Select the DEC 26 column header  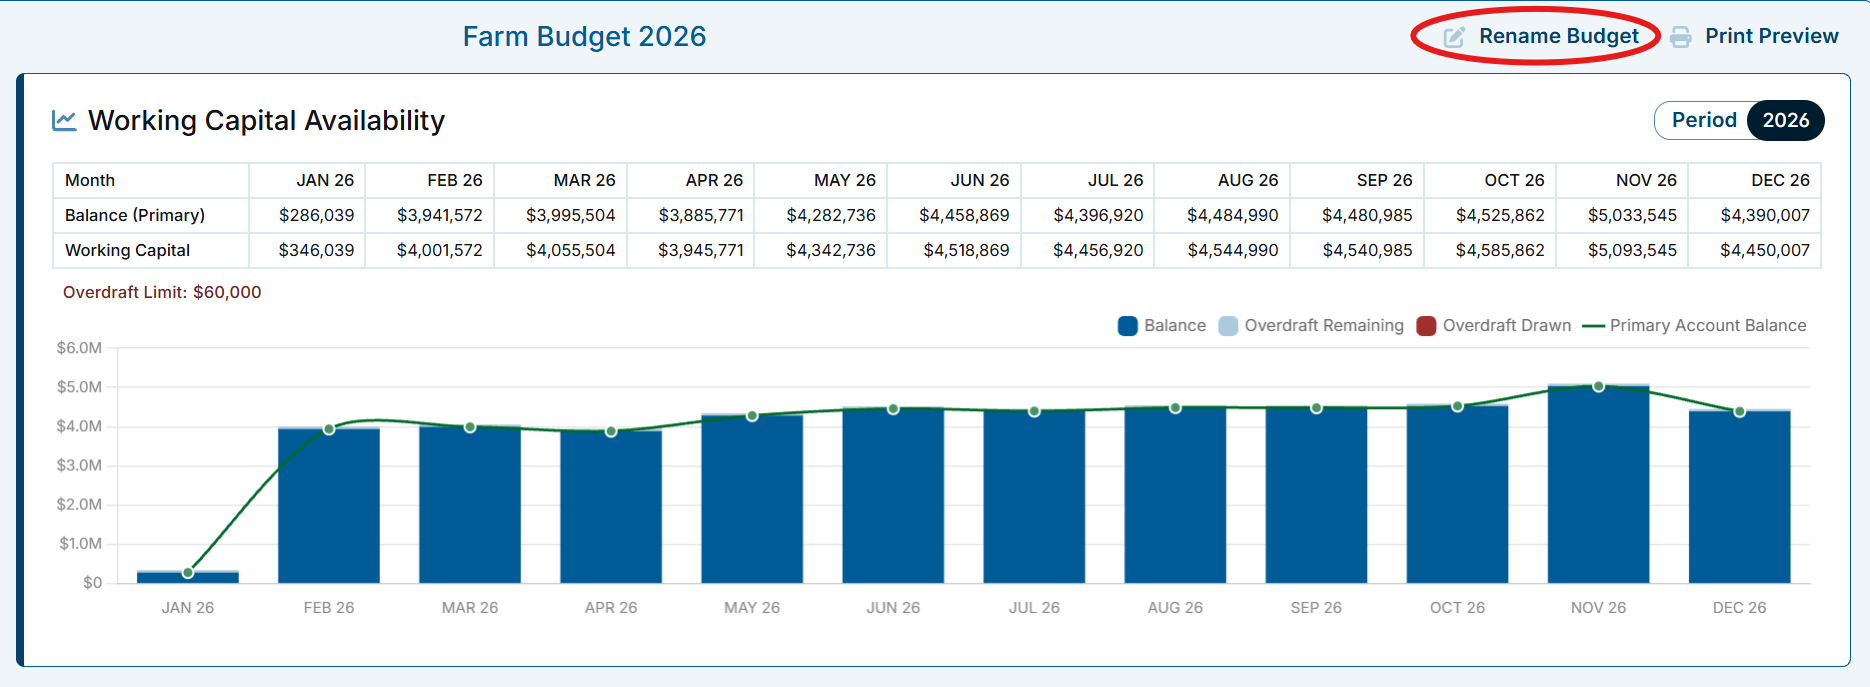click(1780, 180)
